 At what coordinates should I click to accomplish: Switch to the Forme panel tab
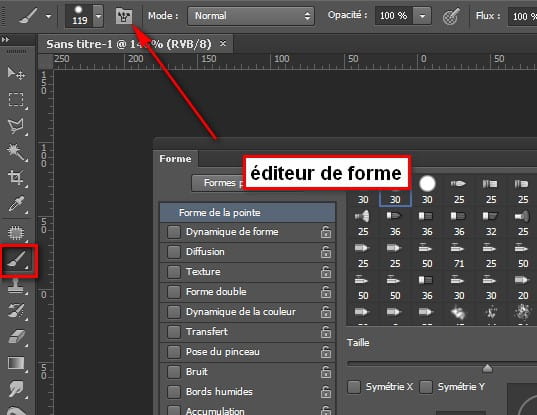pos(175,159)
